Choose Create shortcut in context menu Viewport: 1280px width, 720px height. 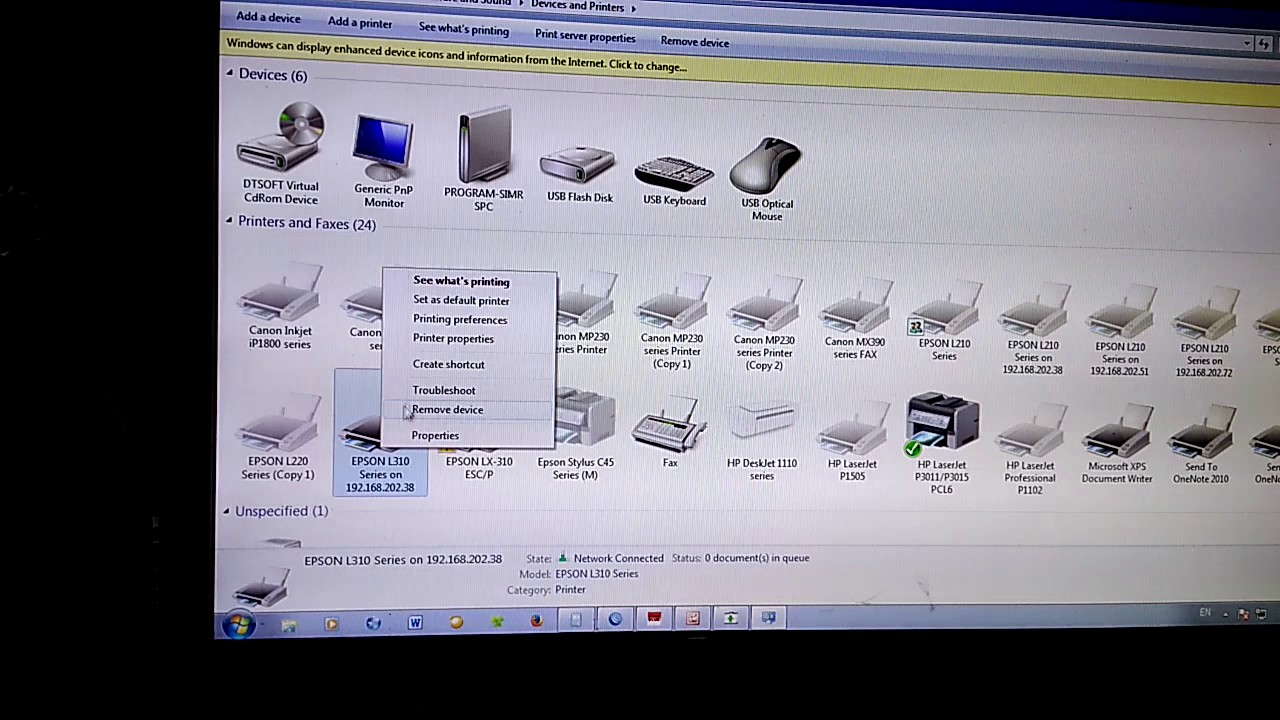click(x=448, y=364)
